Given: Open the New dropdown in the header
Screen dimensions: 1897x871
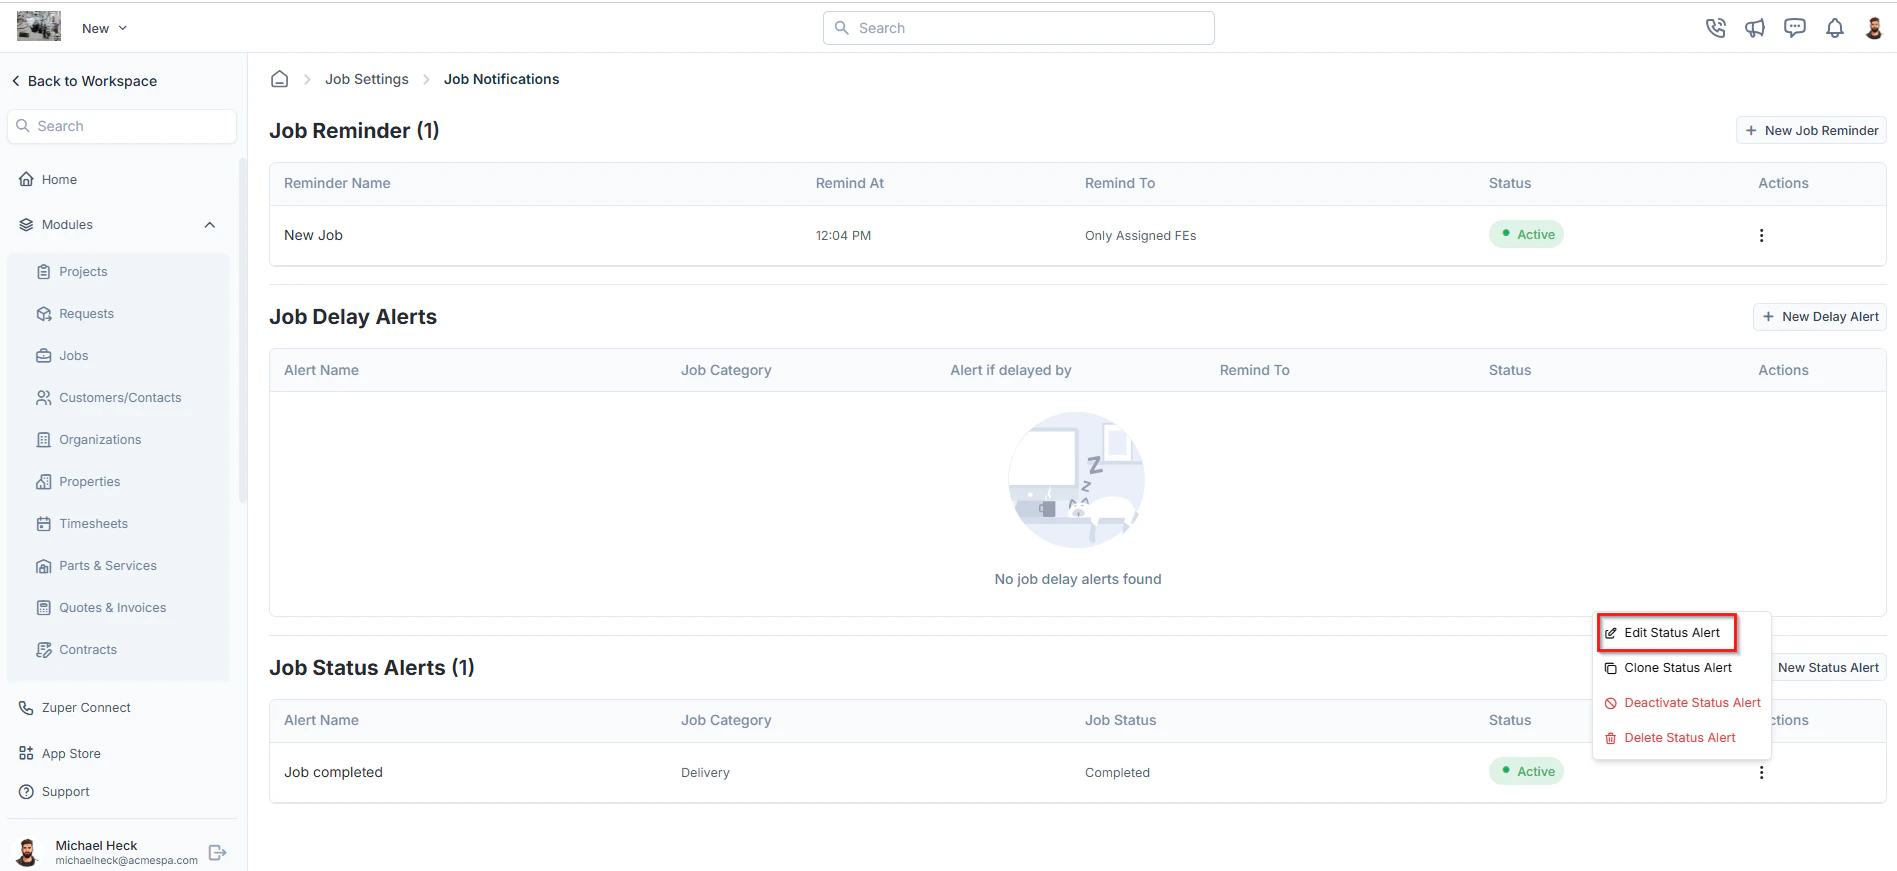Looking at the screenshot, I should coord(104,28).
